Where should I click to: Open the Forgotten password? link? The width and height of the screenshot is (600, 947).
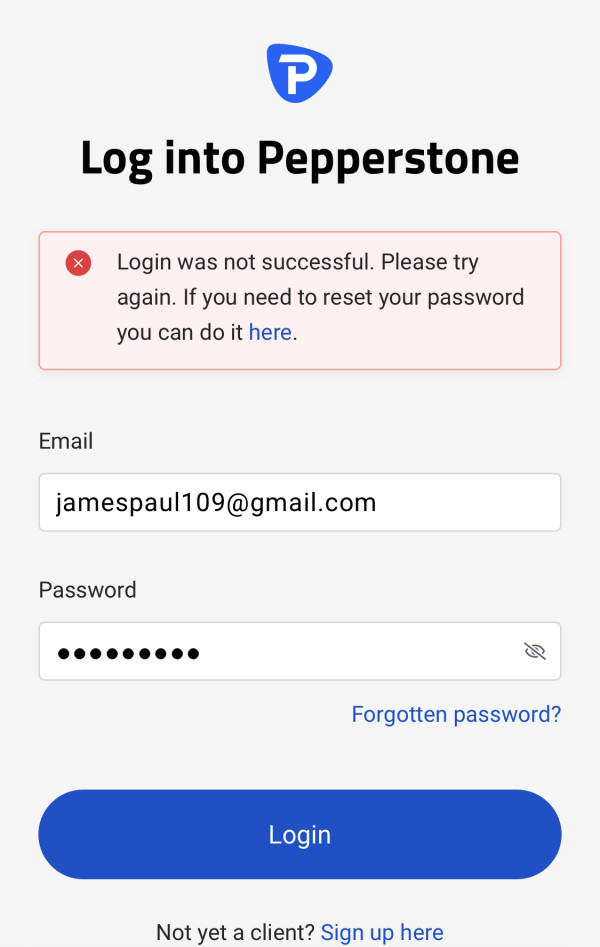456,714
